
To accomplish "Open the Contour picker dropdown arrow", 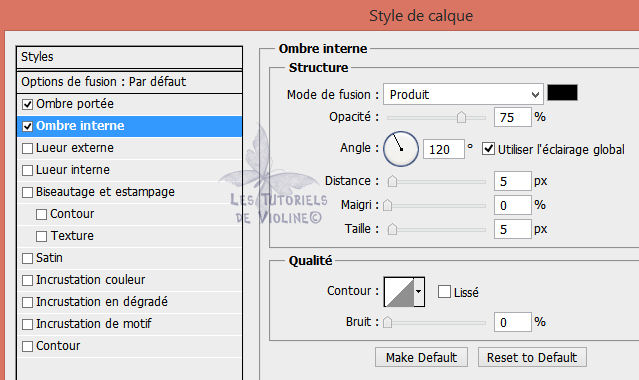I will click(419, 292).
